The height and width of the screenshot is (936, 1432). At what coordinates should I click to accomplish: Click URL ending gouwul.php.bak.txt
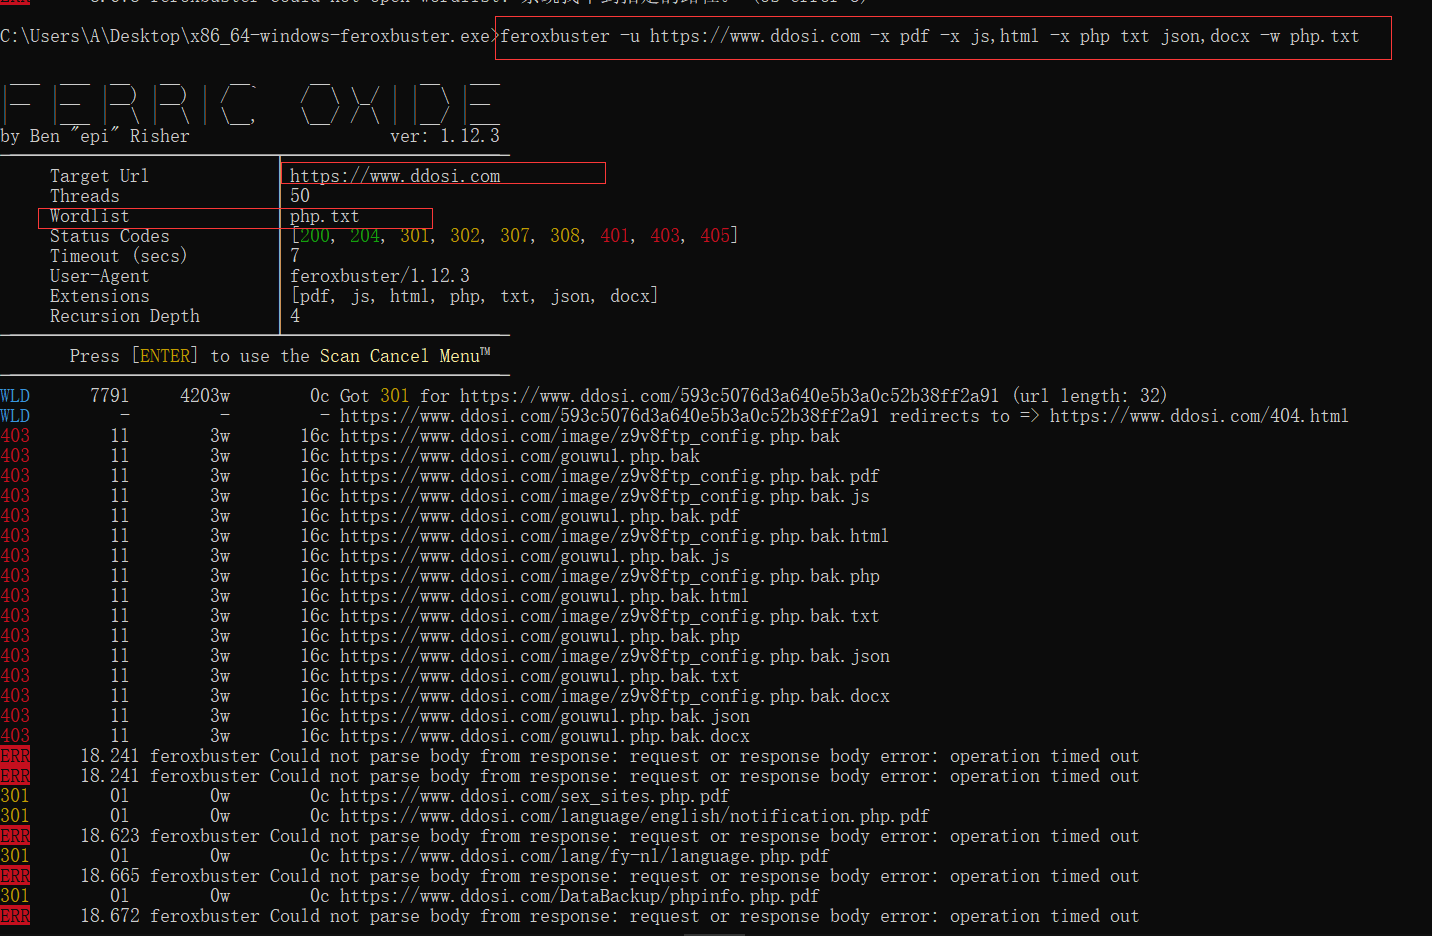pos(539,676)
